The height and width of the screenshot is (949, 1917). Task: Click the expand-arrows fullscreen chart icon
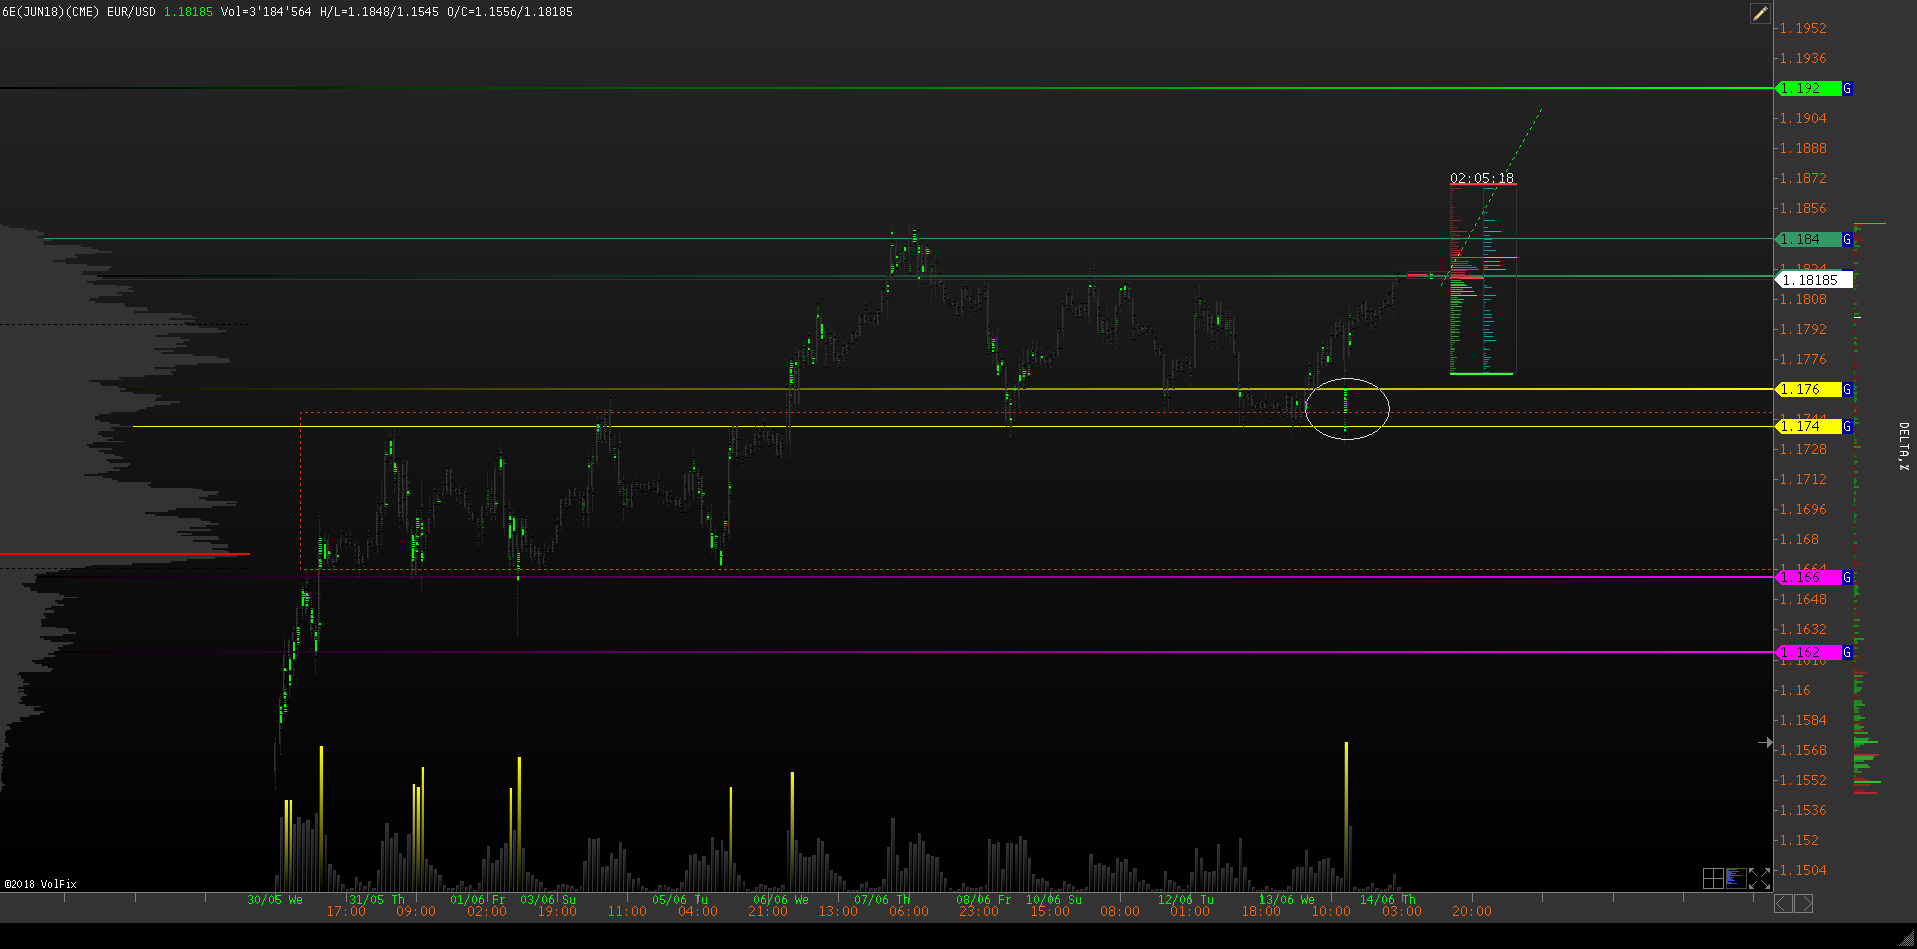coord(1760,878)
